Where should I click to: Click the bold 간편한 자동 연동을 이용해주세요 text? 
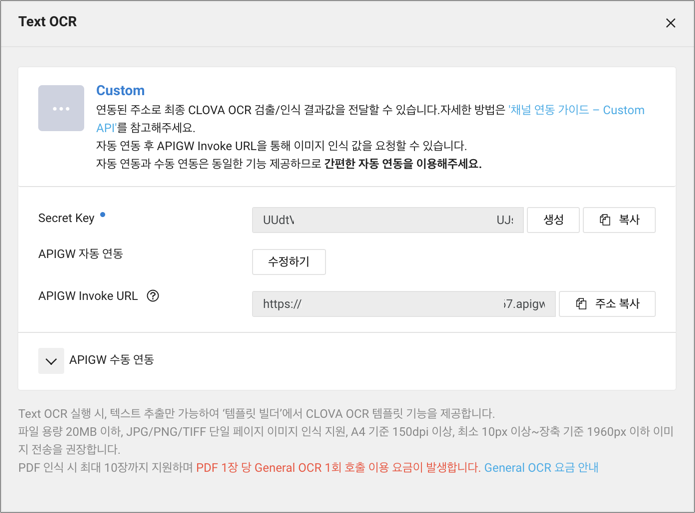403,164
